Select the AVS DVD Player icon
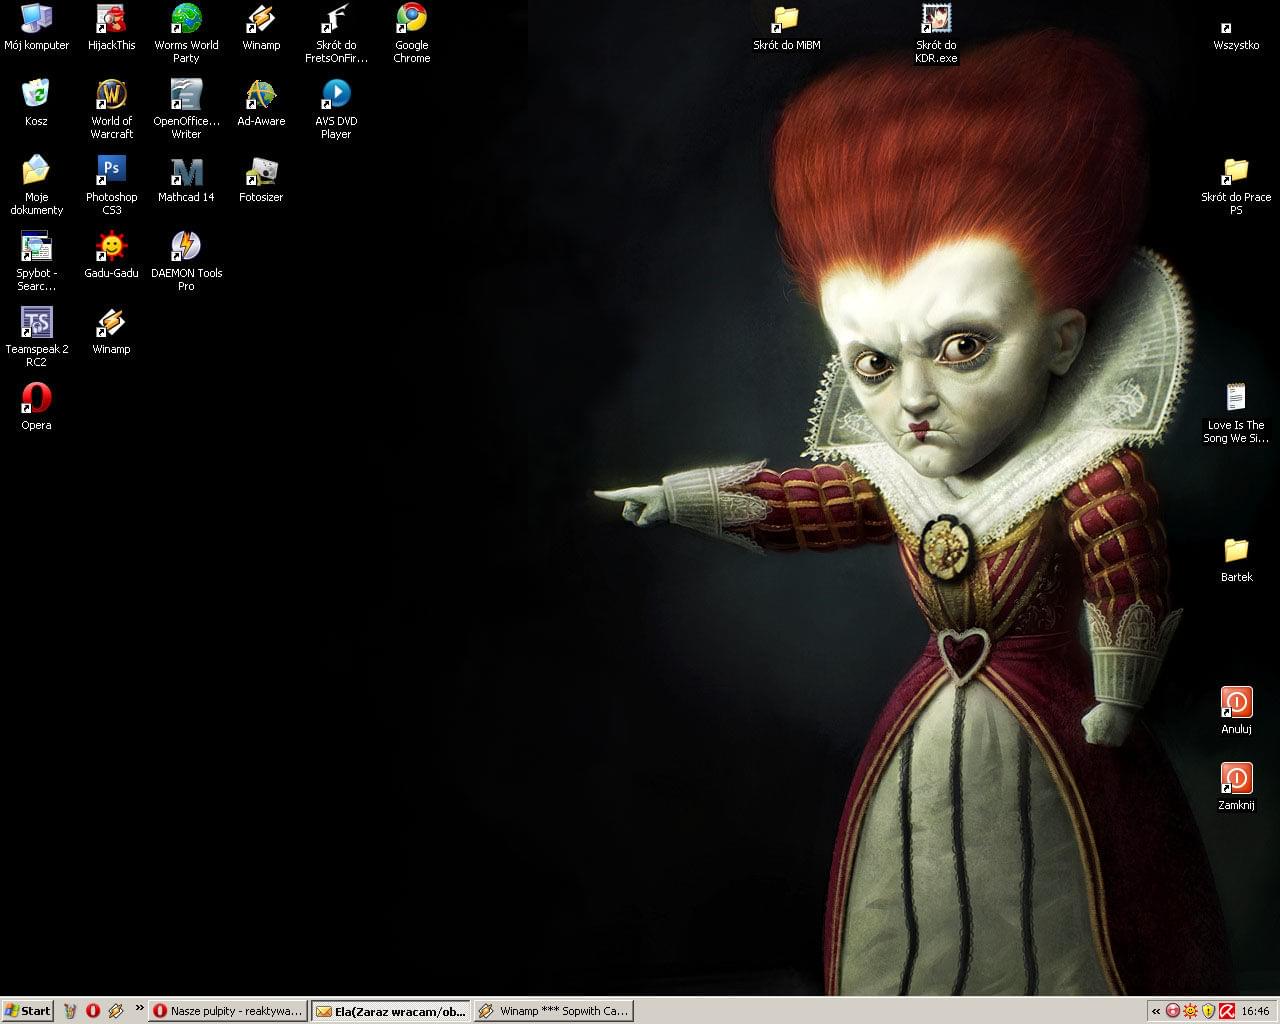This screenshot has width=1280, height=1024. click(336, 110)
